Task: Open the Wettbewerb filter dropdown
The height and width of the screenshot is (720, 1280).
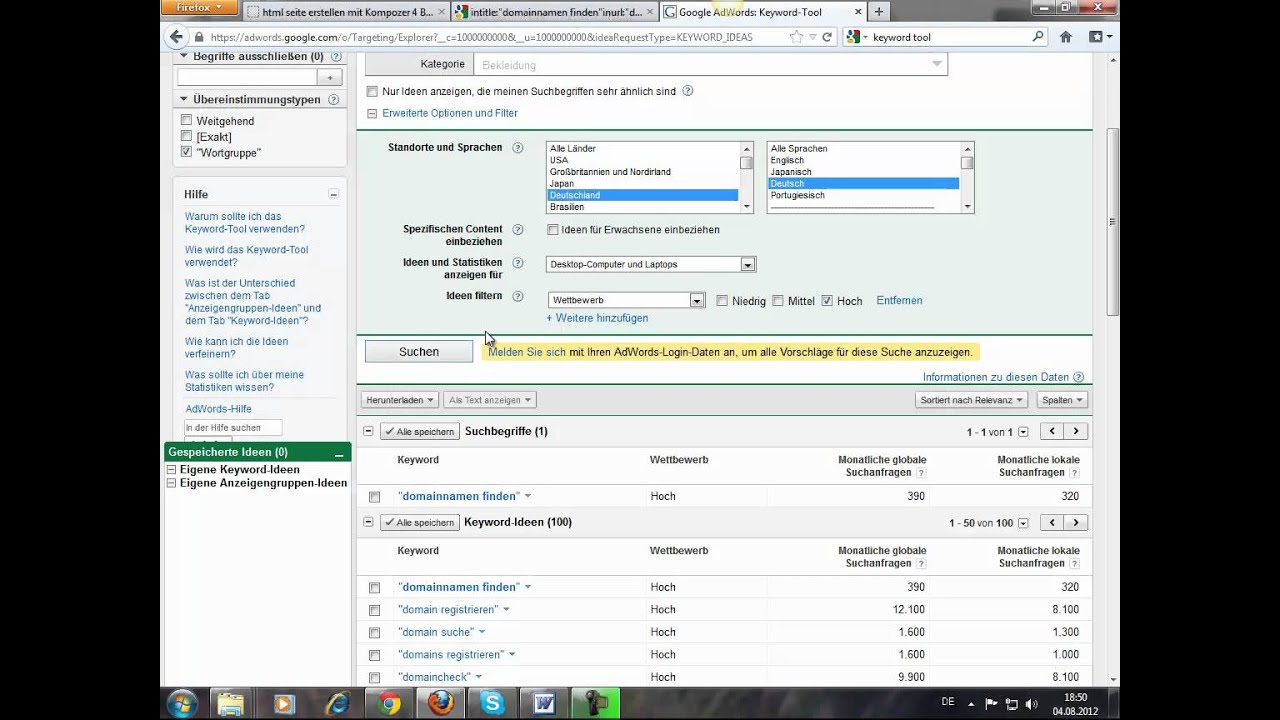Action: pyautogui.click(x=627, y=300)
